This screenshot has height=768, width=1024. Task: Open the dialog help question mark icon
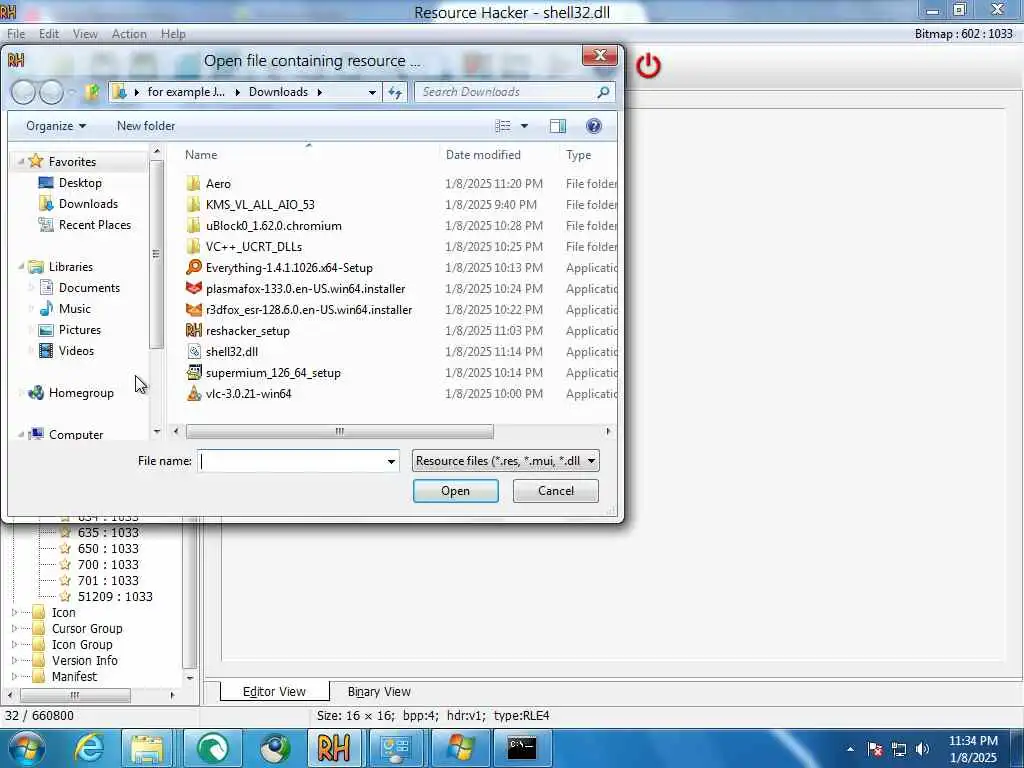(x=594, y=126)
